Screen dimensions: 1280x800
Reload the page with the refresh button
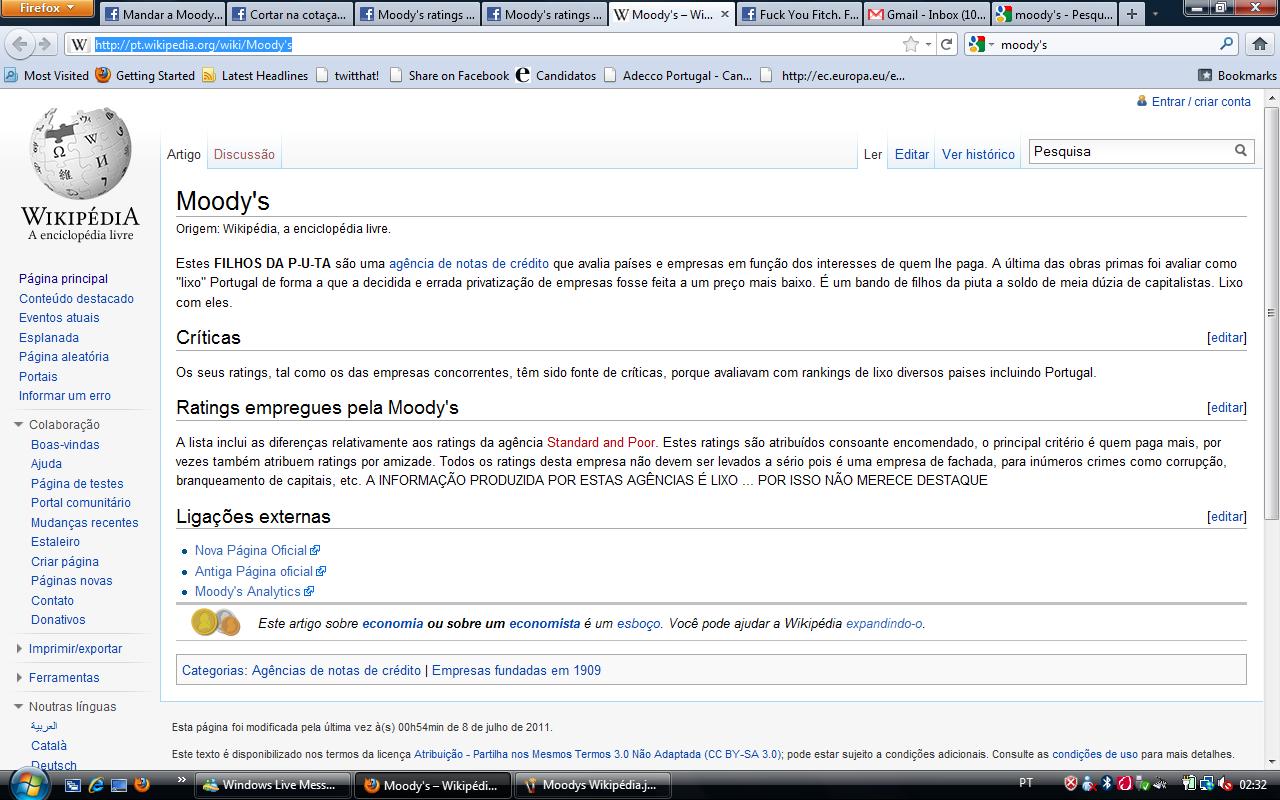click(946, 44)
